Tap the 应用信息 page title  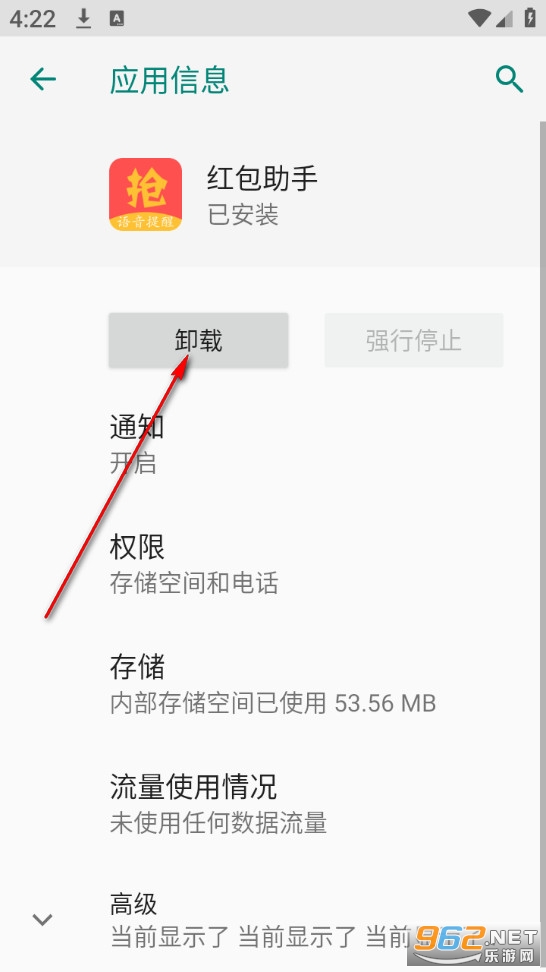[x=169, y=80]
